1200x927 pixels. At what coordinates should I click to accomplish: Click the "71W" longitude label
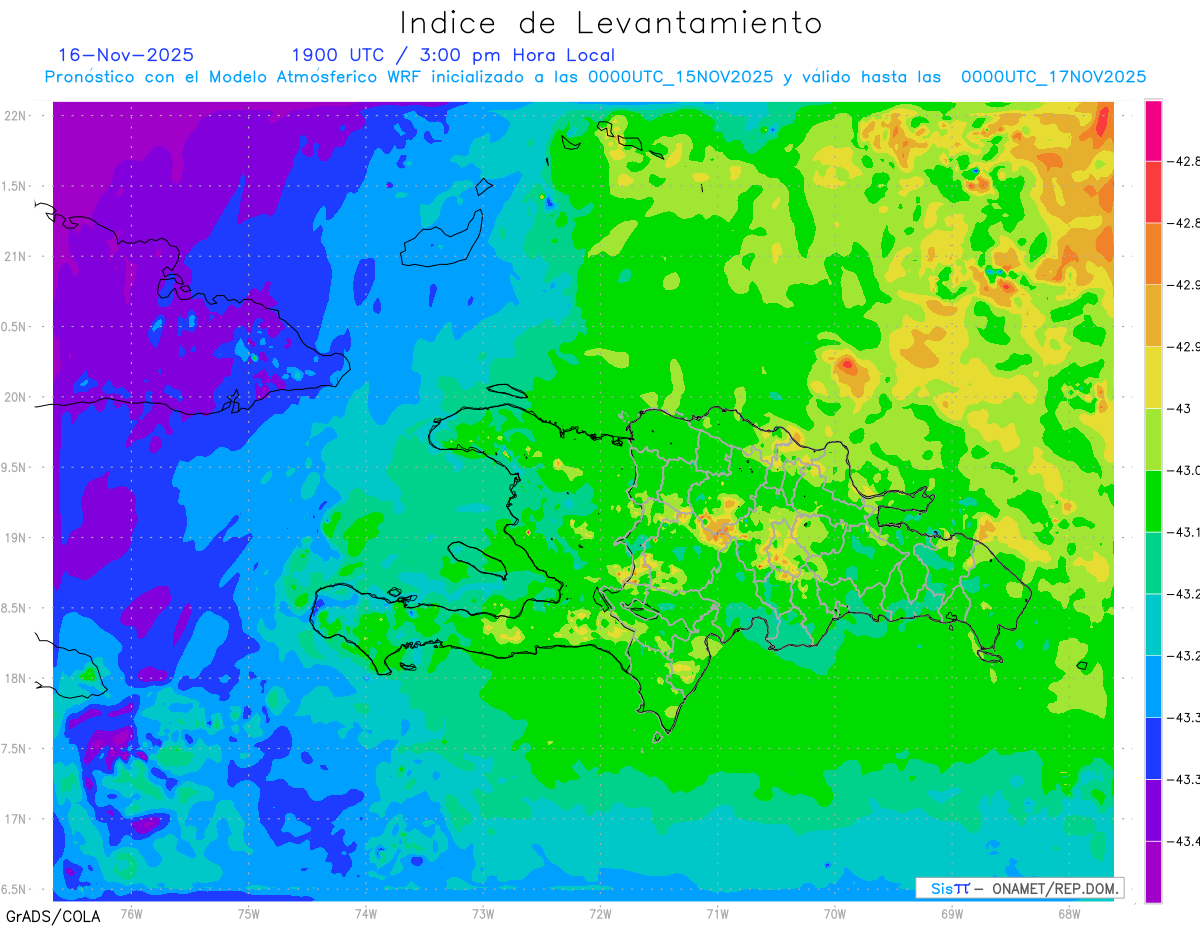(717, 913)
